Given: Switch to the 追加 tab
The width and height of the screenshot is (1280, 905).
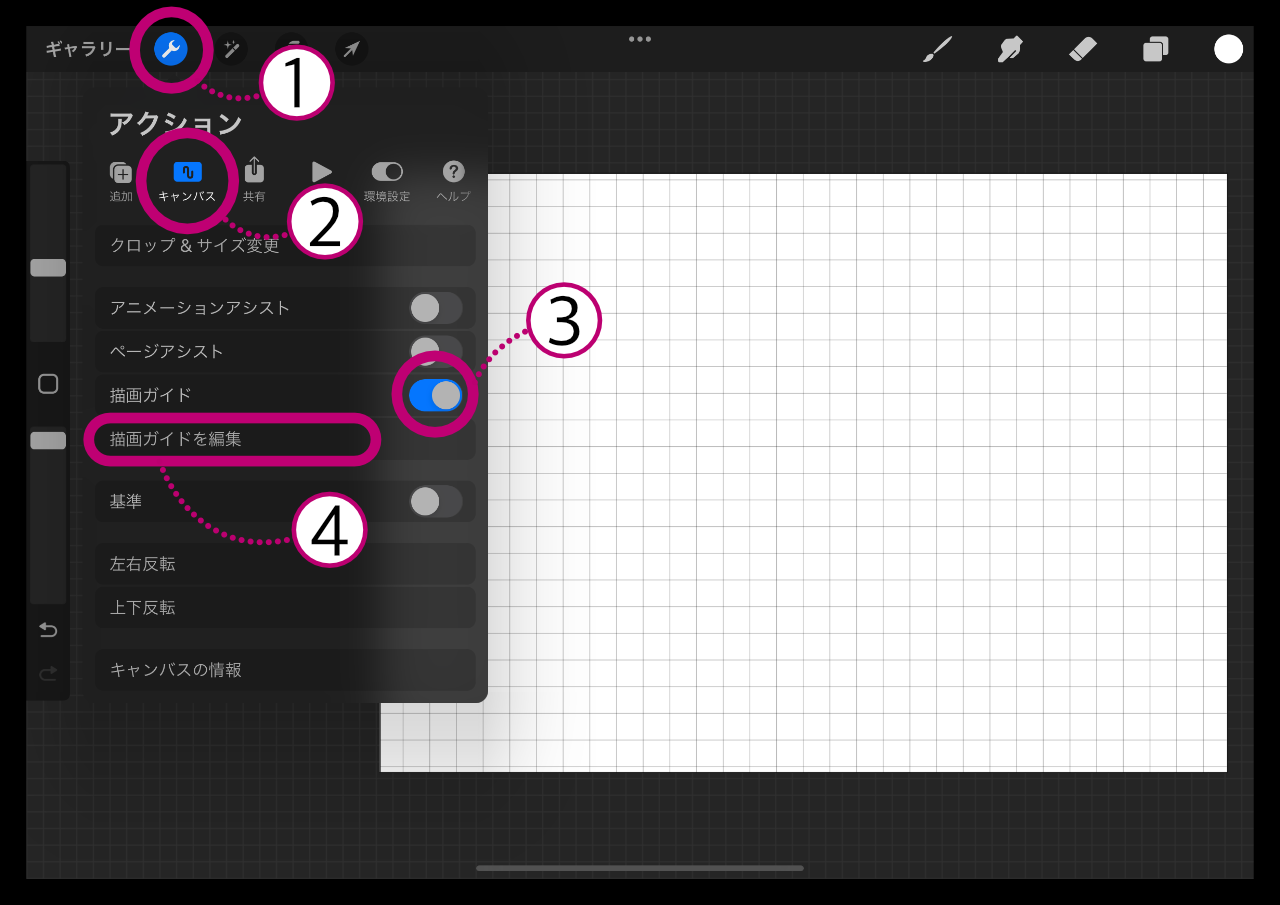Looking at the screenshot, I should [121, 181].
